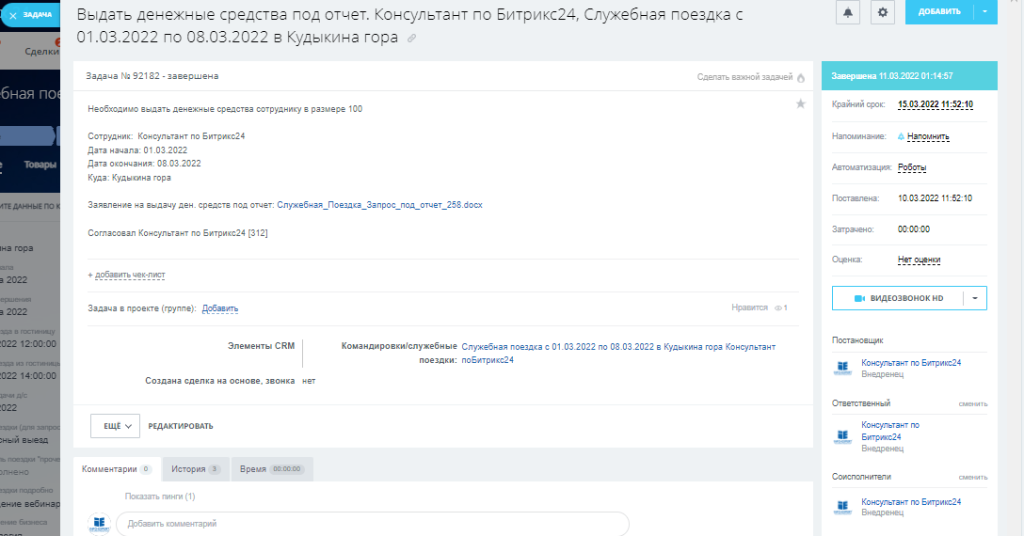The image size is (1024, 536).
Task: Open the settings gear icon
Action: pos(882,12)
